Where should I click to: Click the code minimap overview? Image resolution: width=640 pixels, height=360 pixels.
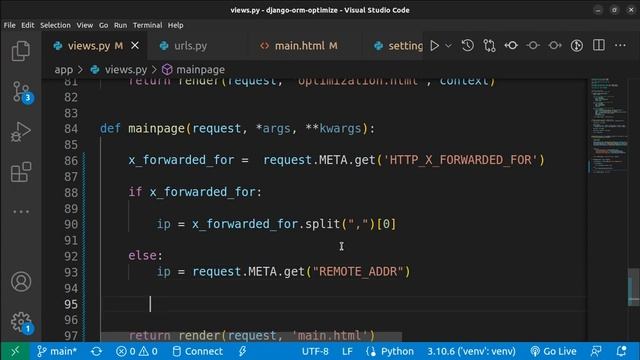(609, 125)
